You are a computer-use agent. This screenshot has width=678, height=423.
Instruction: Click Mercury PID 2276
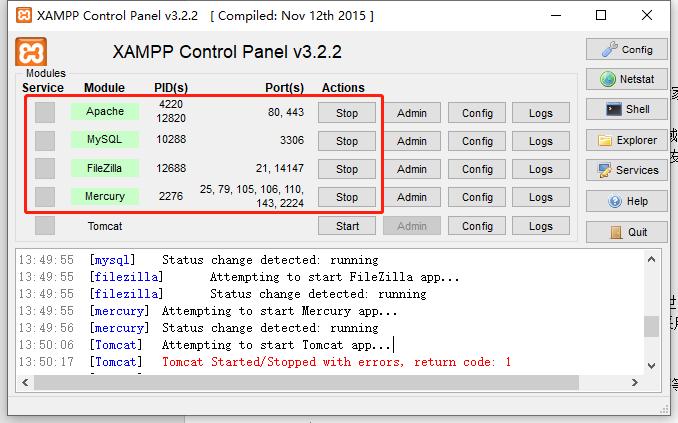(171, 196)
